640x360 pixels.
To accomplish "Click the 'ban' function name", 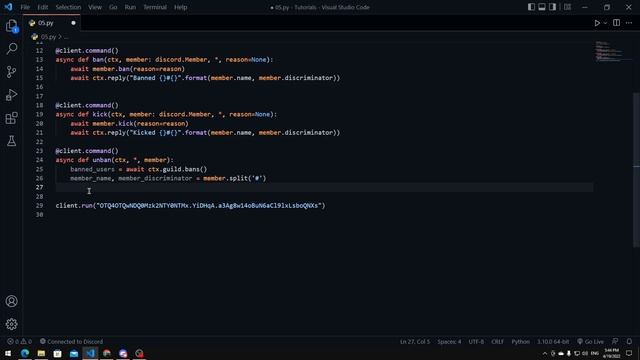I will coord(98,60).
